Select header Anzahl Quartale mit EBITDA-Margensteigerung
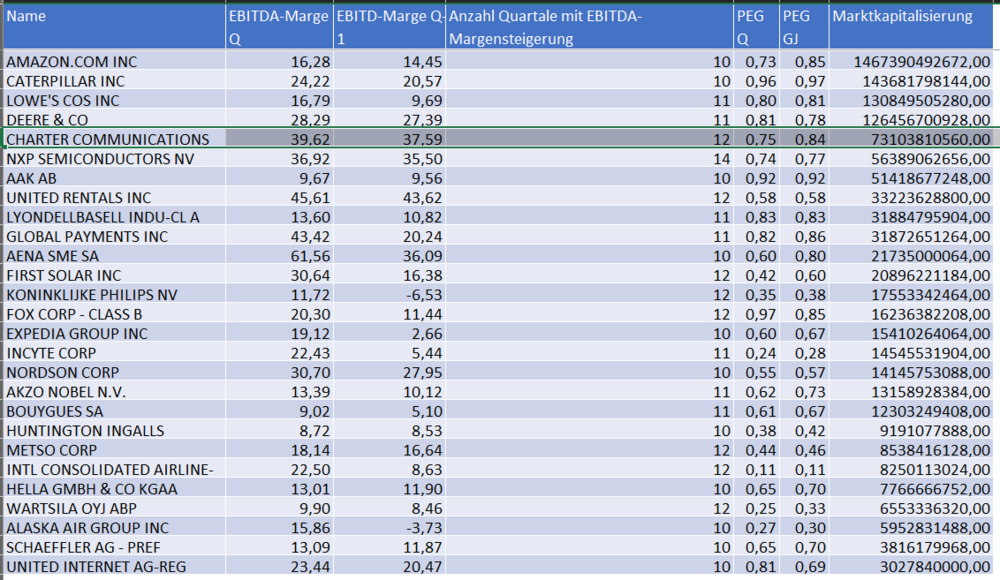The width and height of the screenshot is (1000, 580). point(589,27)
